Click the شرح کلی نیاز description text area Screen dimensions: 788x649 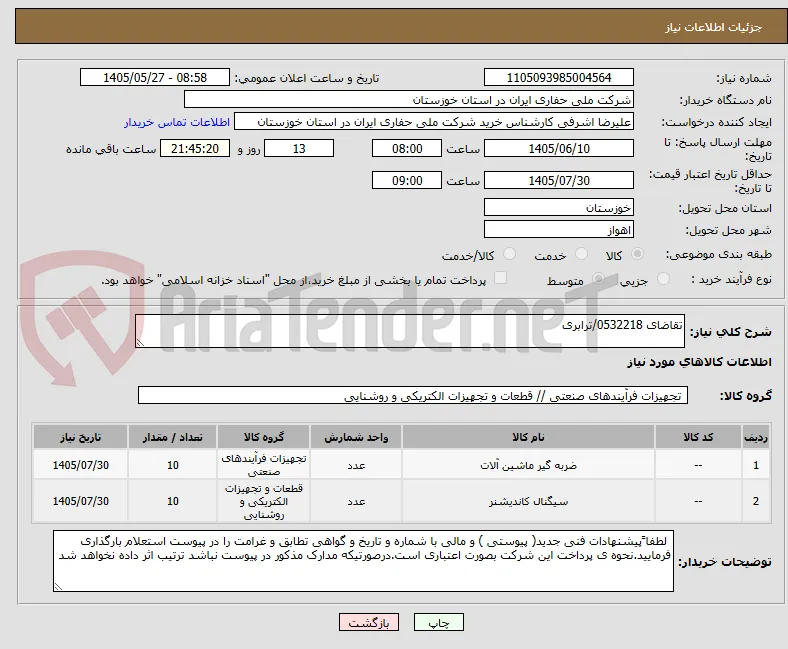(x=410, y=331)
